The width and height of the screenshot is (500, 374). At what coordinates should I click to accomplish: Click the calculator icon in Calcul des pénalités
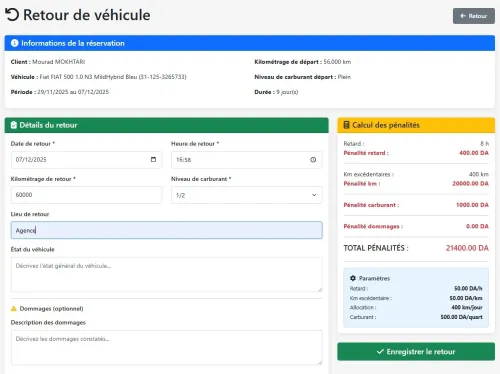tap(346, 125)
